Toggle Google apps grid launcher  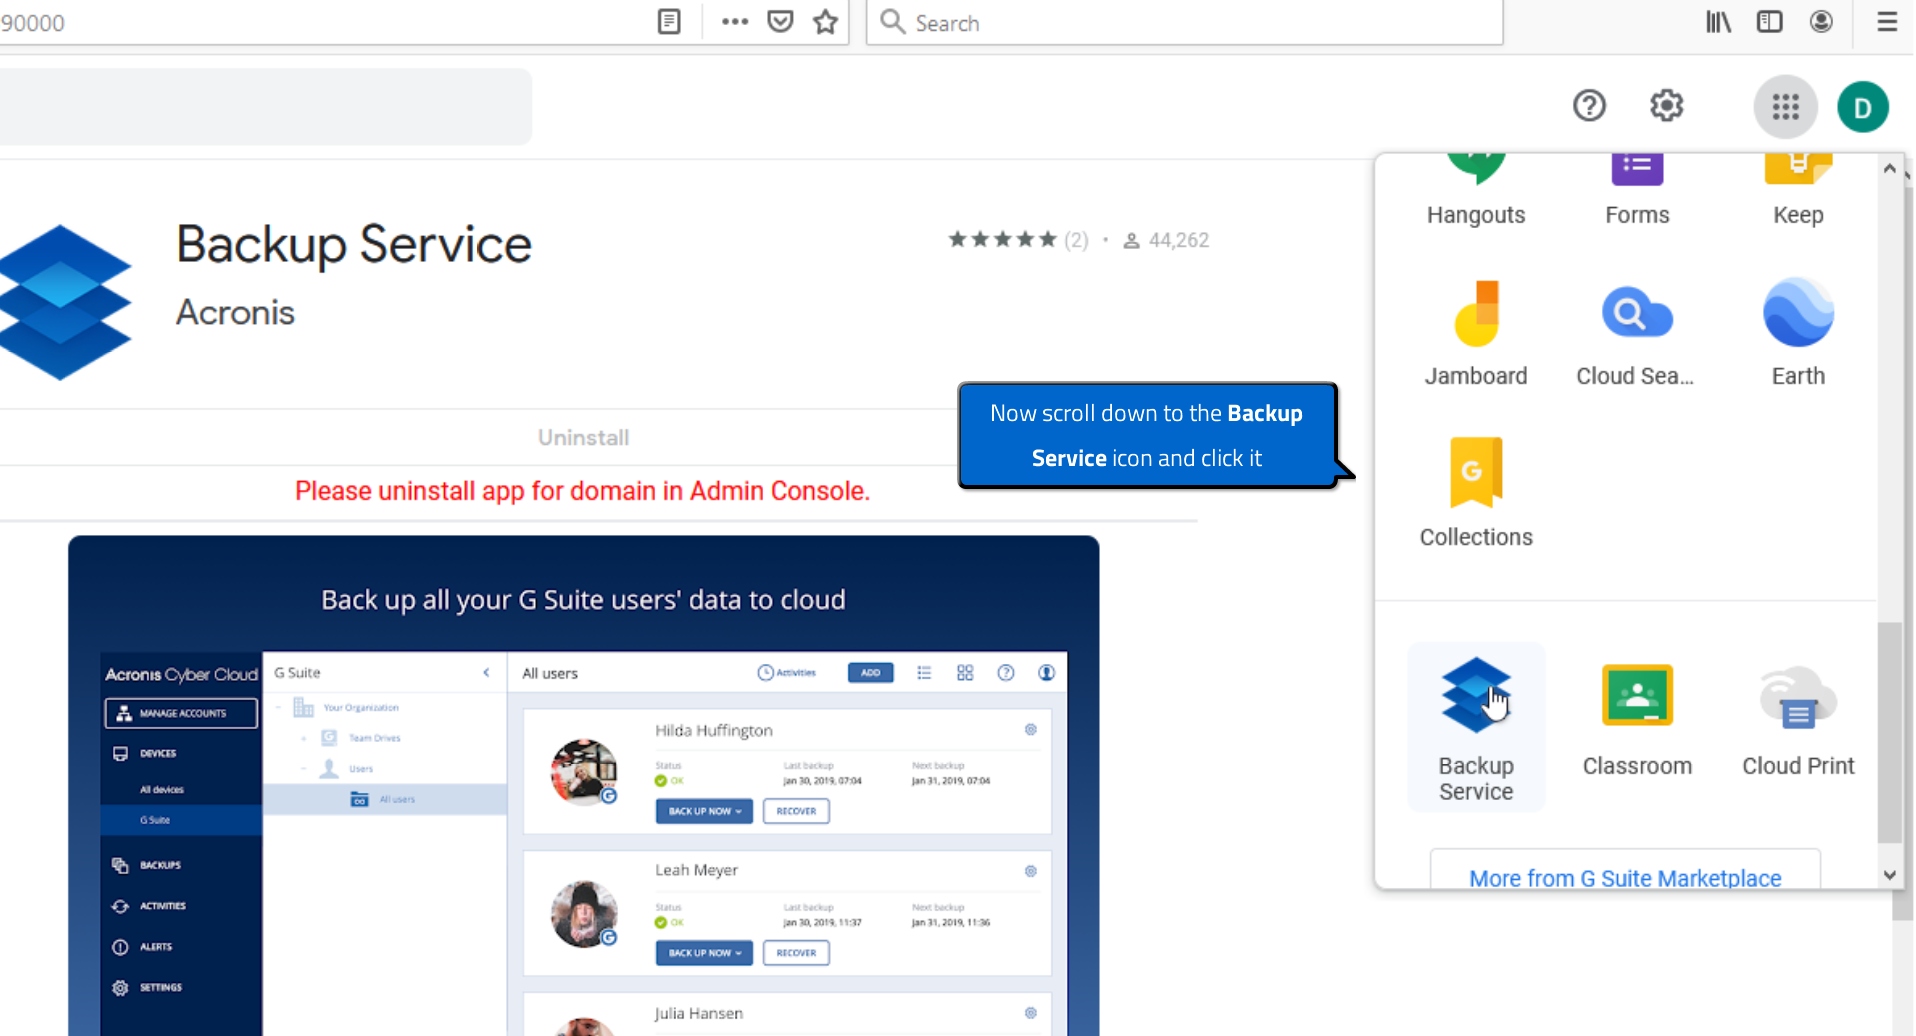pos(1785,106)
